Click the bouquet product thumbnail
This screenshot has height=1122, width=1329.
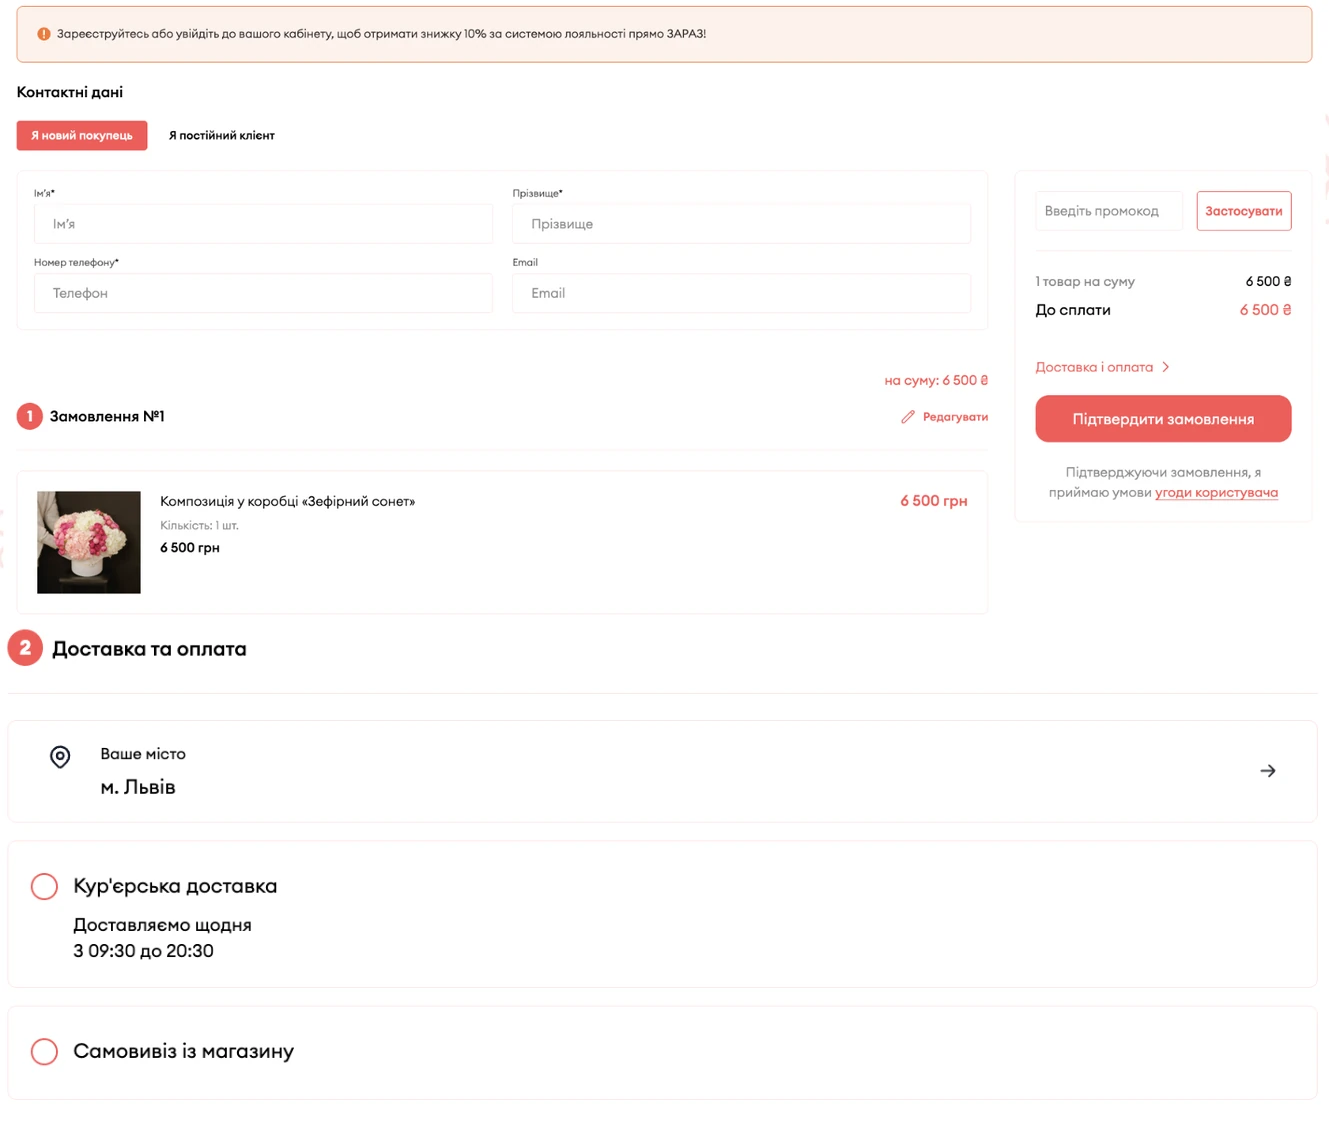tap(89, 542)
